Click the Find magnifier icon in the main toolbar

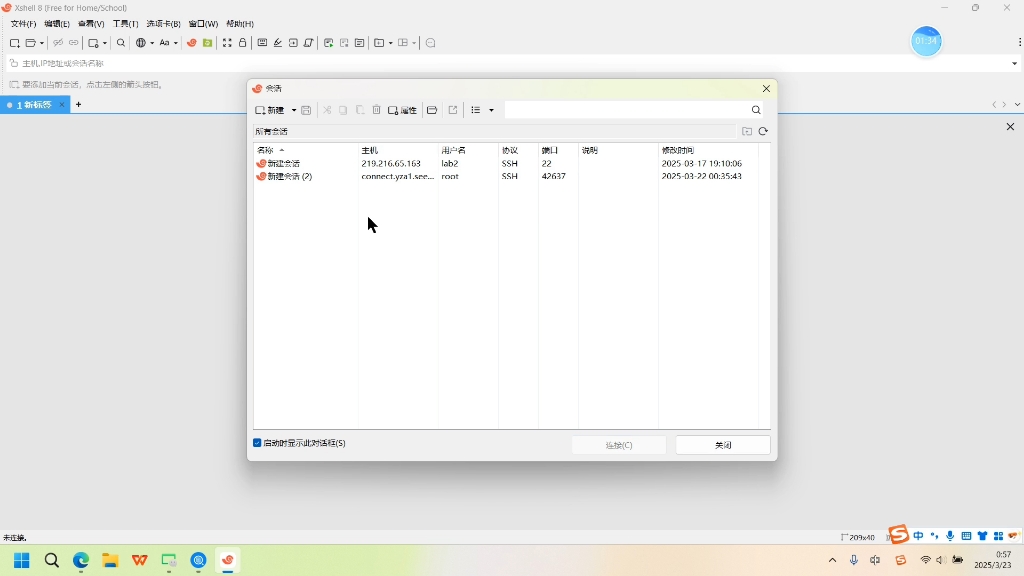click(x=121, y=43)
